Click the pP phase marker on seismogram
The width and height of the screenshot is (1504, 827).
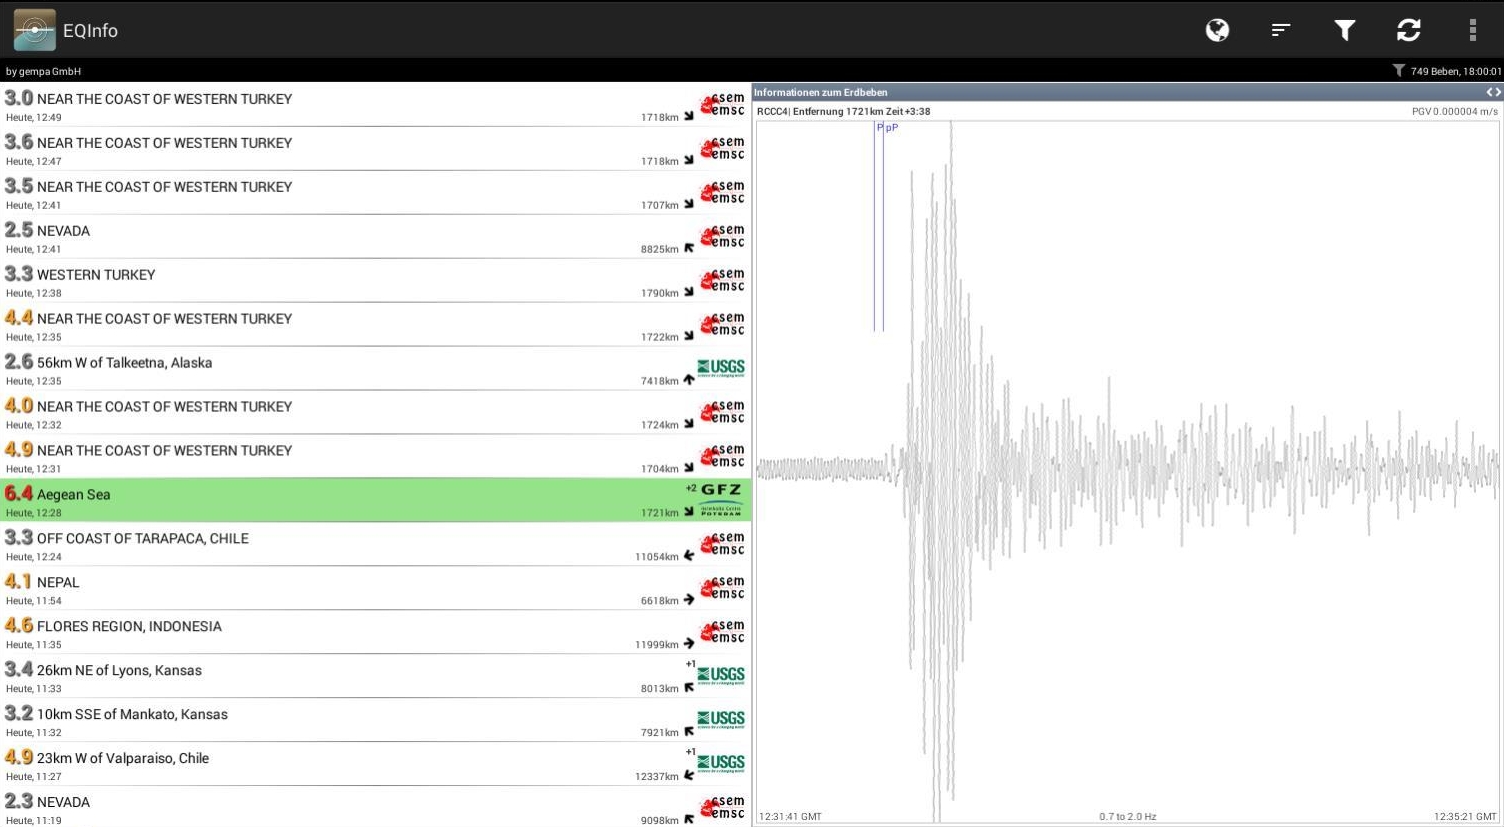(x=892, y=128)
